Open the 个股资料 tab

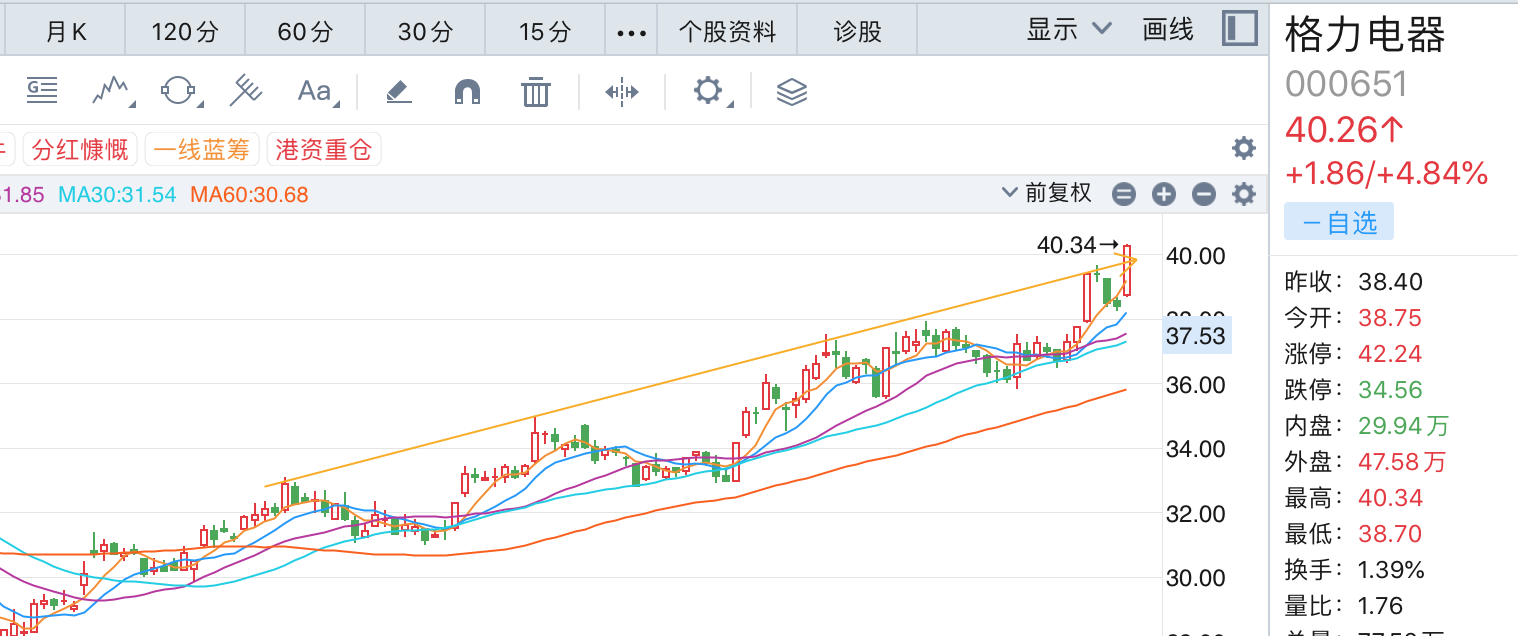pyautogui.click(x=727, y=32)
